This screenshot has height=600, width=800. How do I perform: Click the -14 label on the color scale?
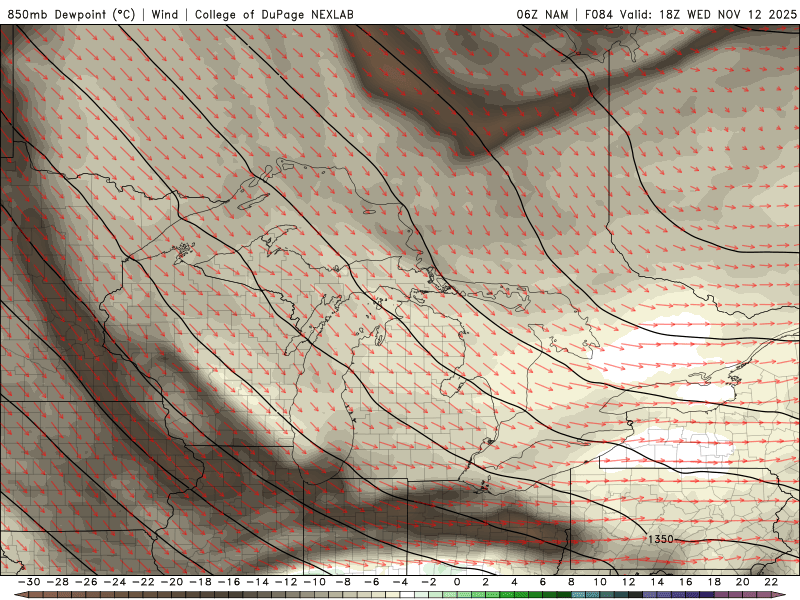click(x=257, y=582)
